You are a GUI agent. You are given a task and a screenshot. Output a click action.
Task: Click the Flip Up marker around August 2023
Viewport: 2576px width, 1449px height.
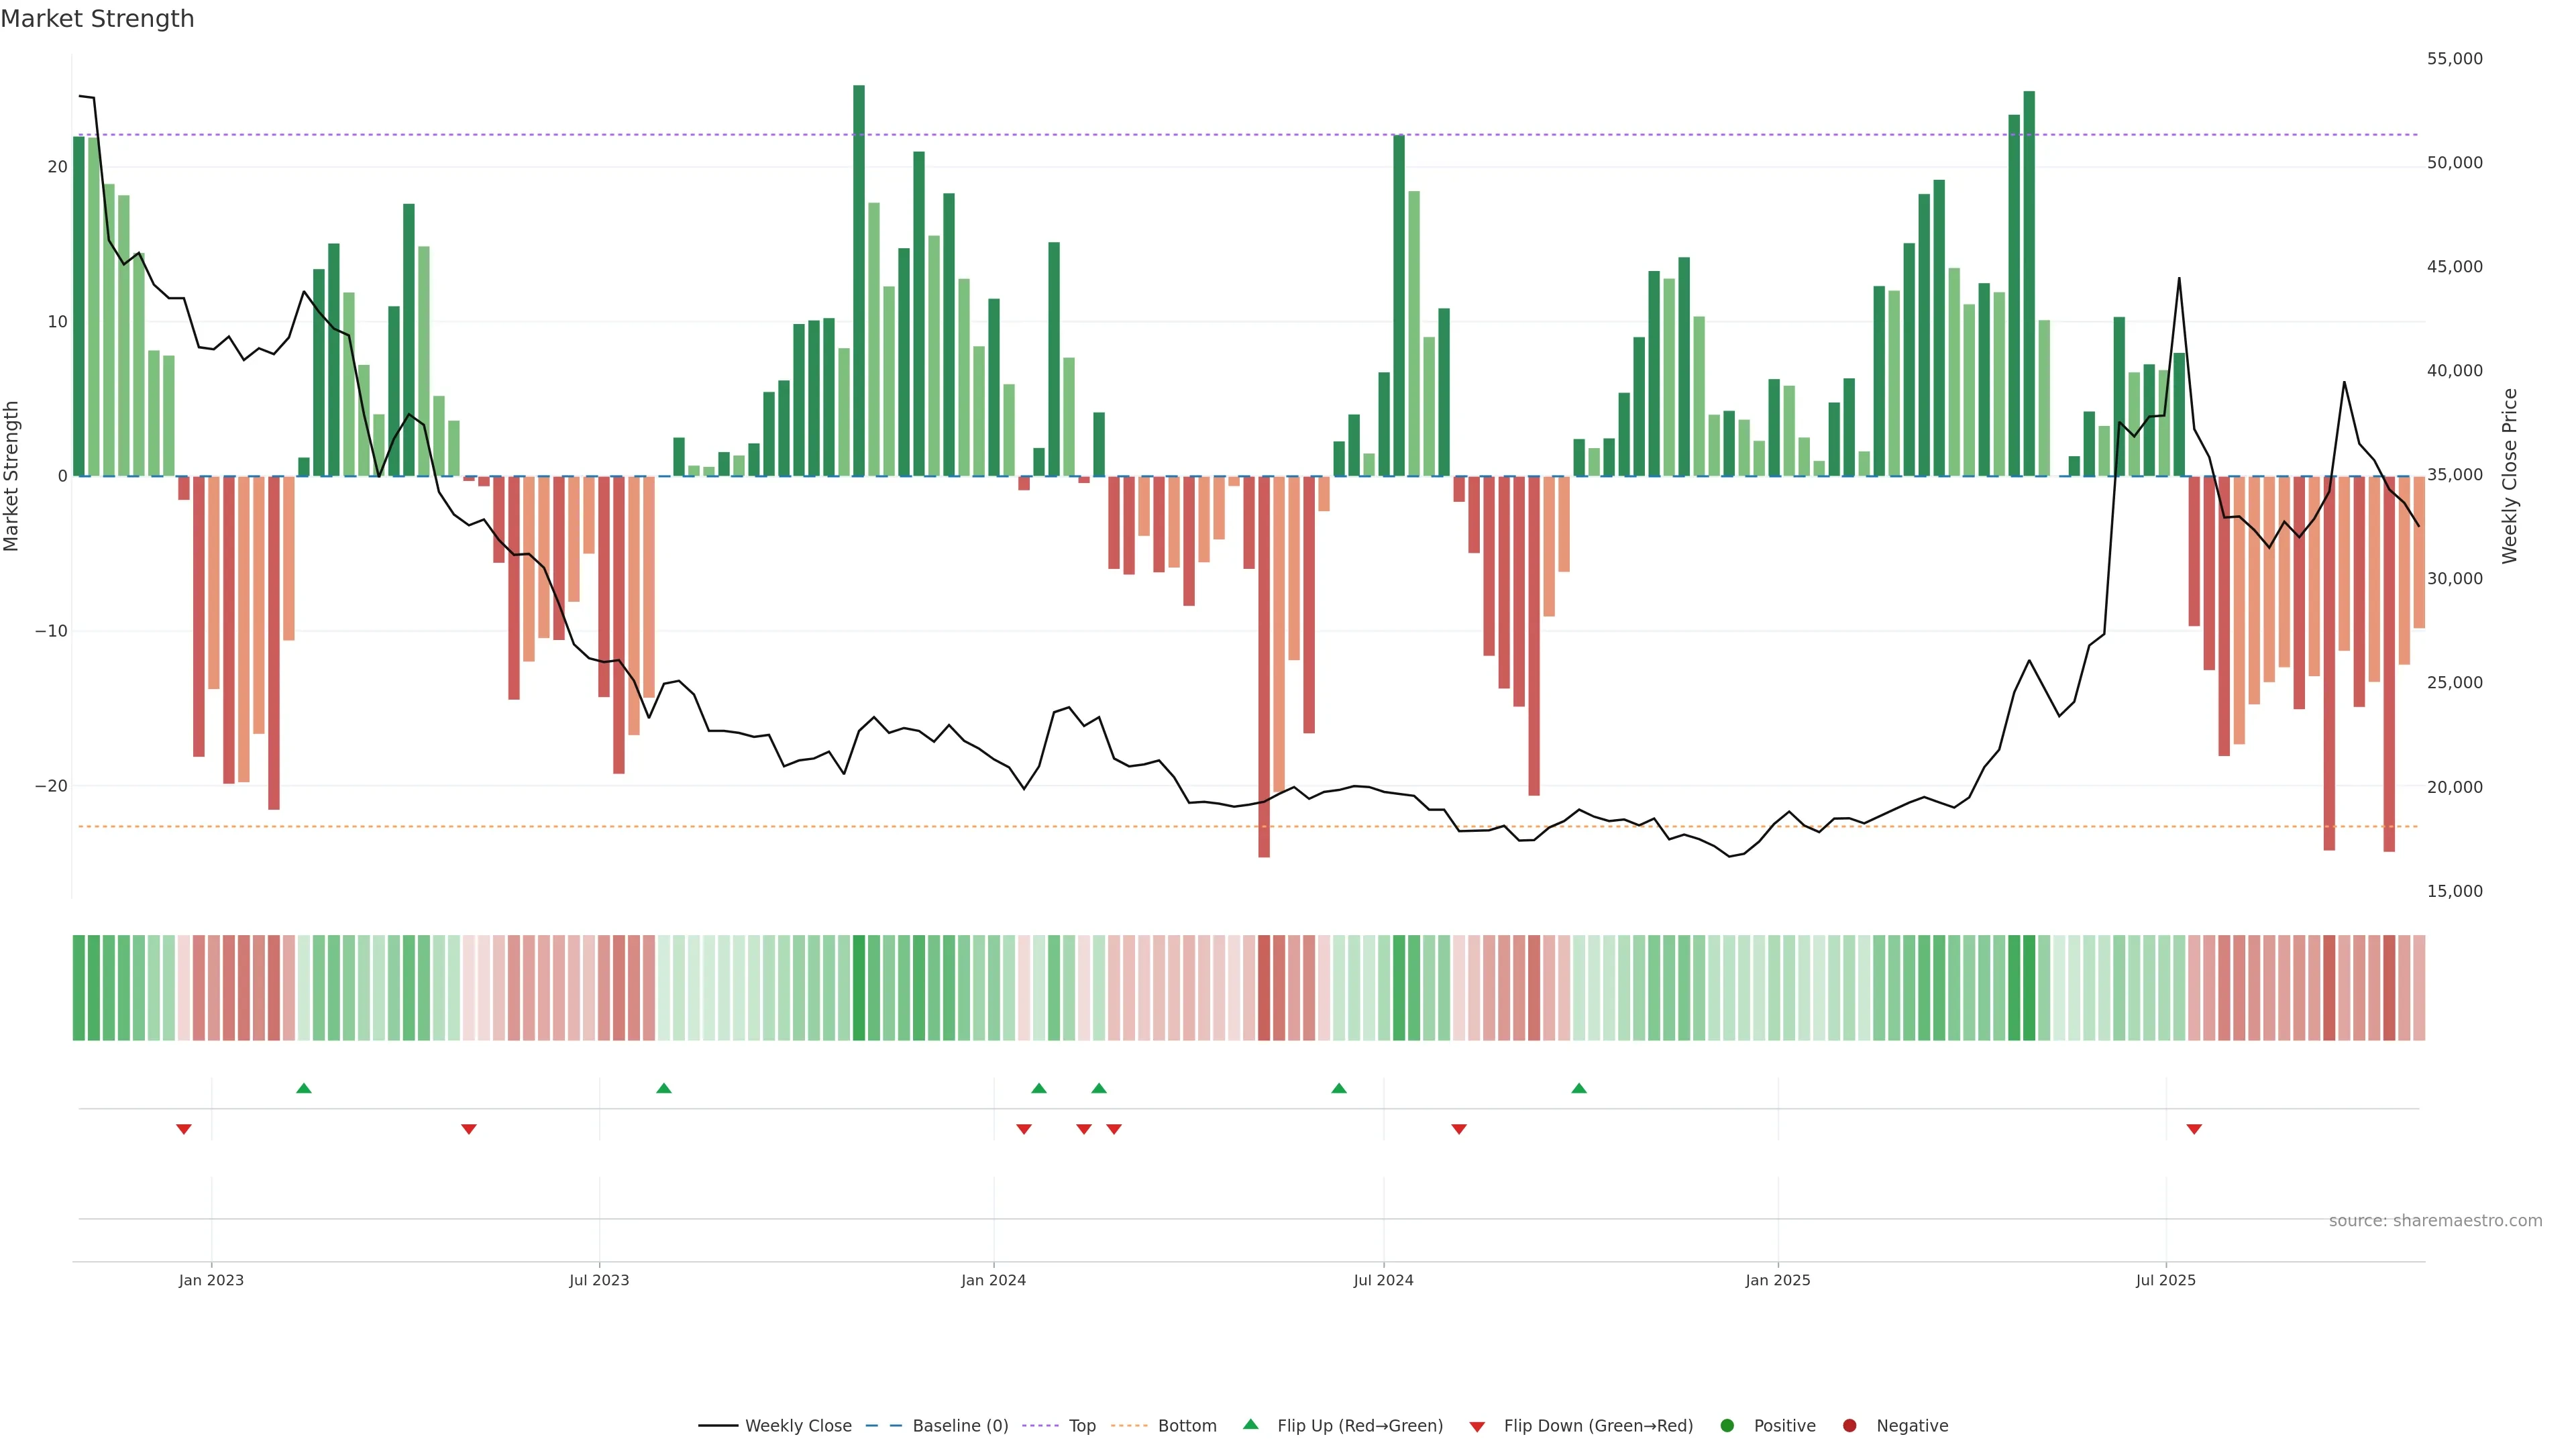click(664, 1088)
